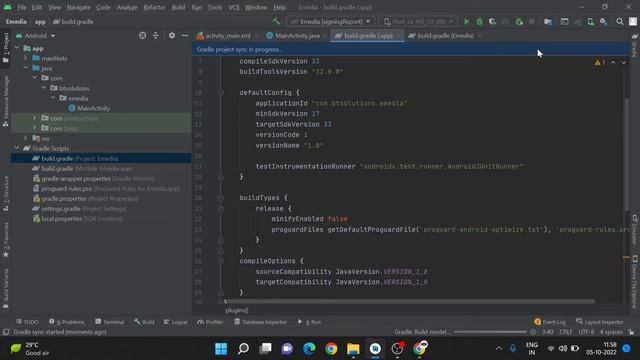The height and width of the screenshot is (360, 640).
Task: Open Windows Start menu
Action: point(221,349)
